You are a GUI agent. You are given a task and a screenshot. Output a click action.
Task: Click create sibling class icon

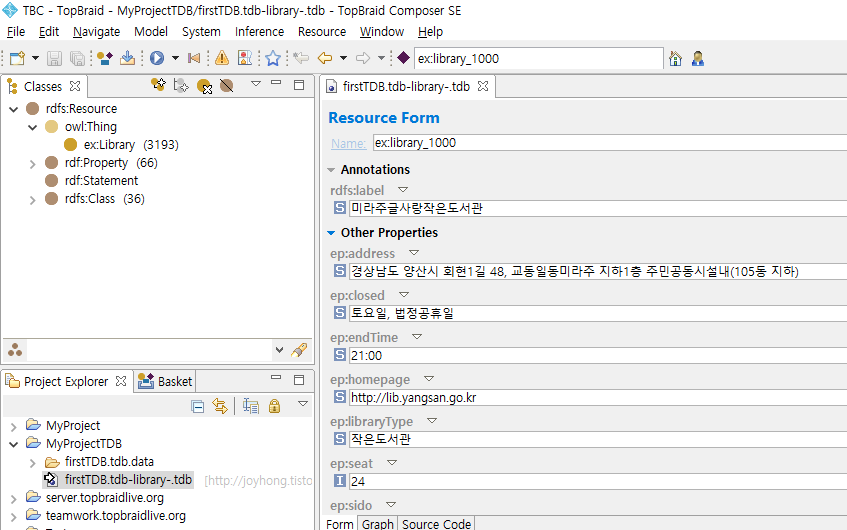pyautogui.click(x=181, y=85)
